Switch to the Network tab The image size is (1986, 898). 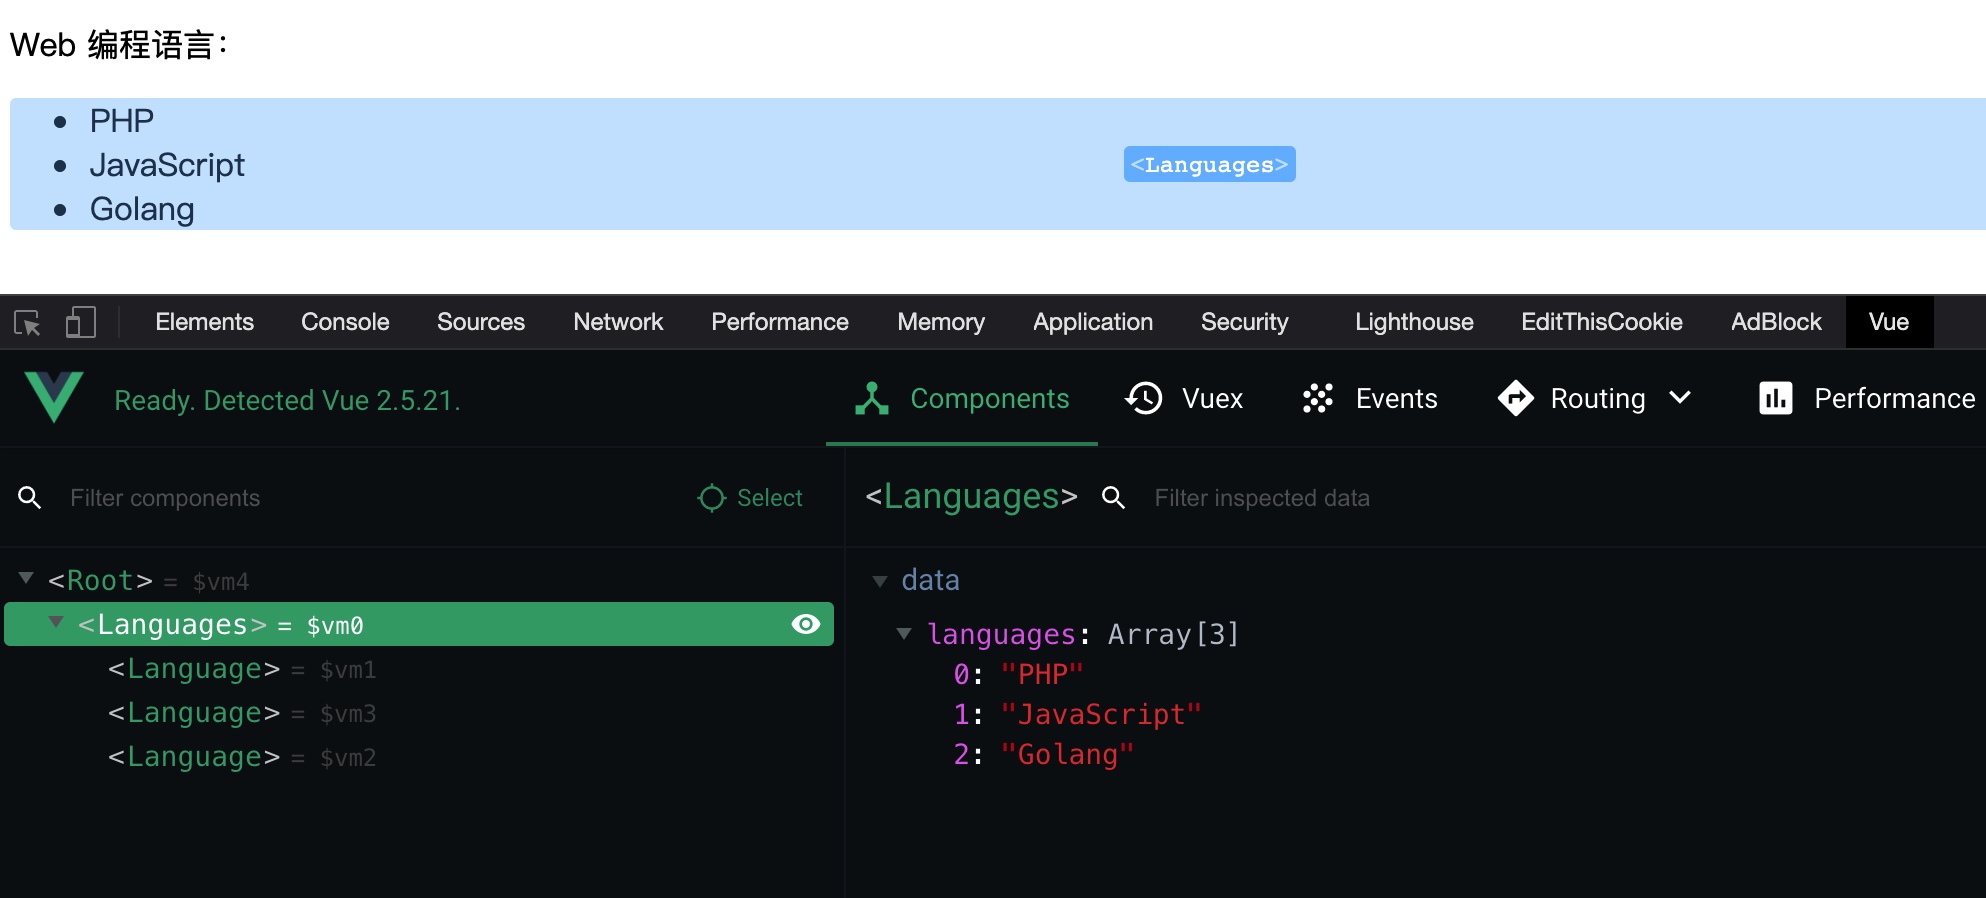pos(618,322)
